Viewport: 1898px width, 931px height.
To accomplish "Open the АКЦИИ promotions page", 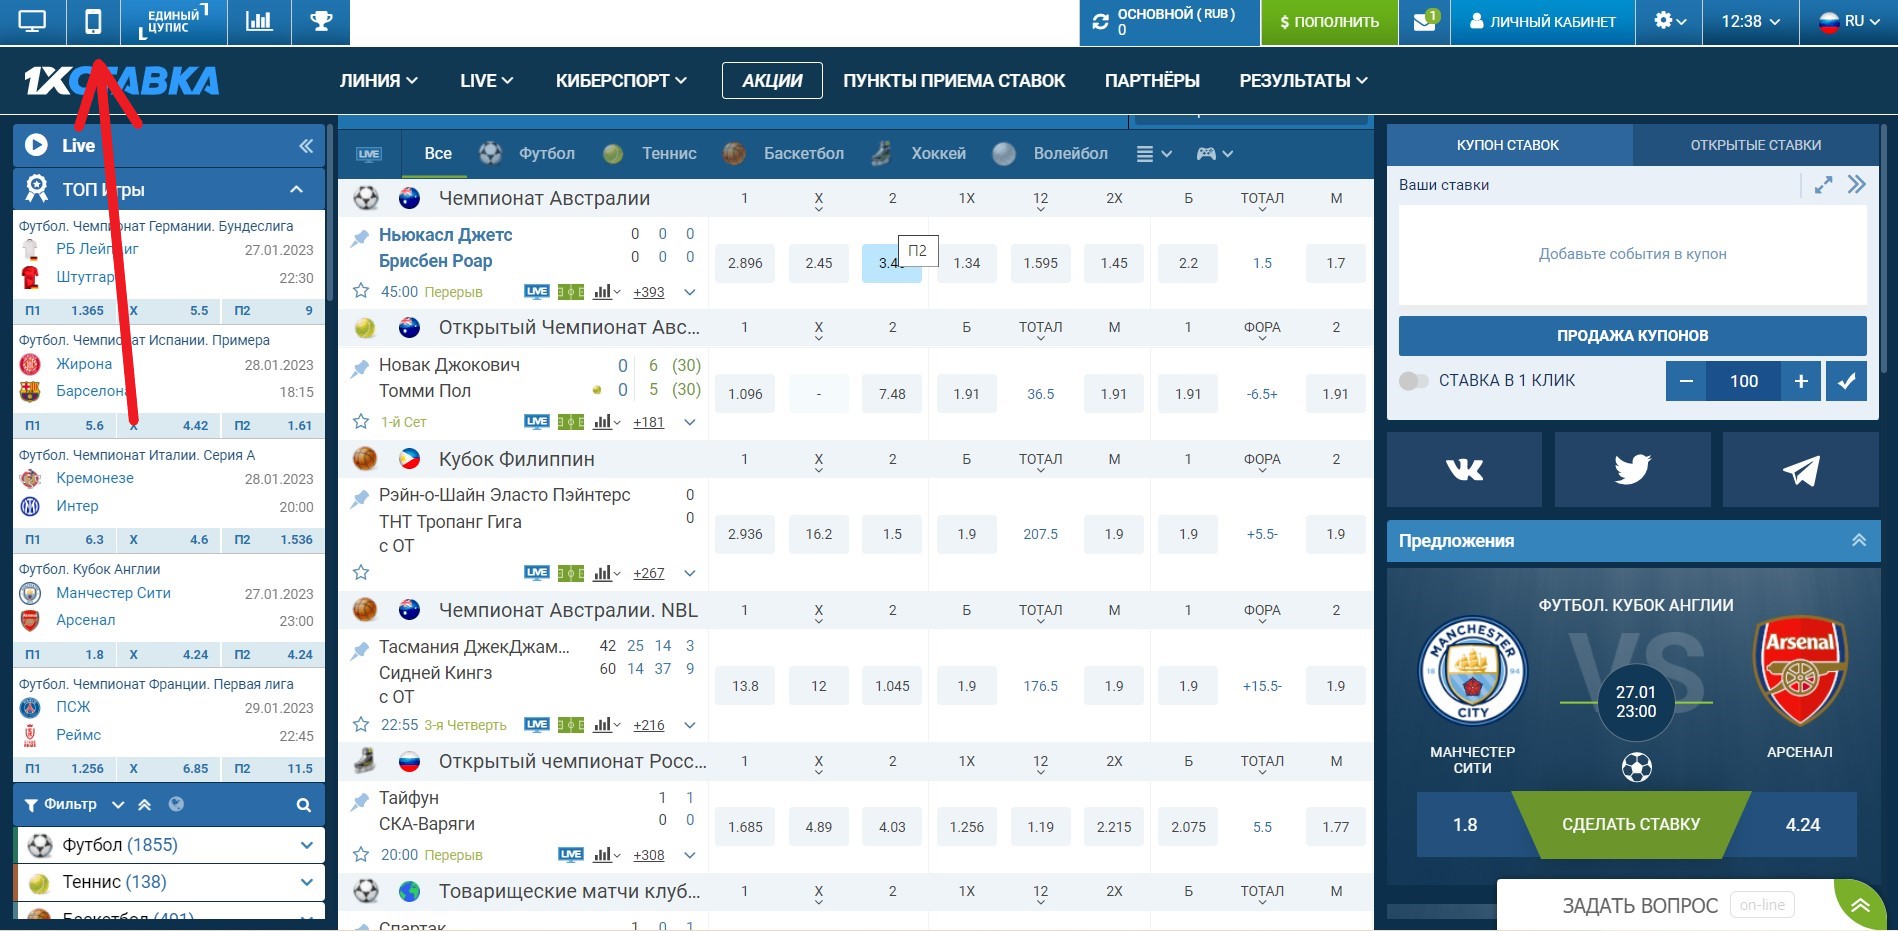I will point(772,81).
